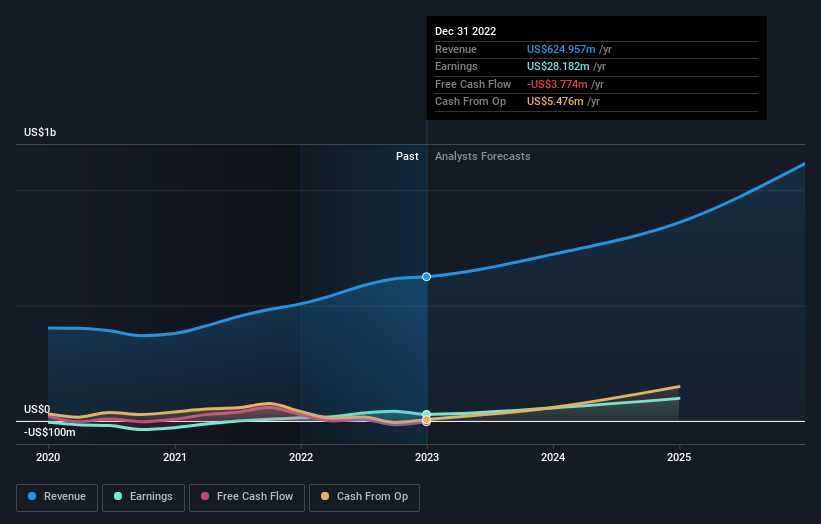Click the Analysts Forecasts label
The image size is (821, 524).
[x=483, y=157]
